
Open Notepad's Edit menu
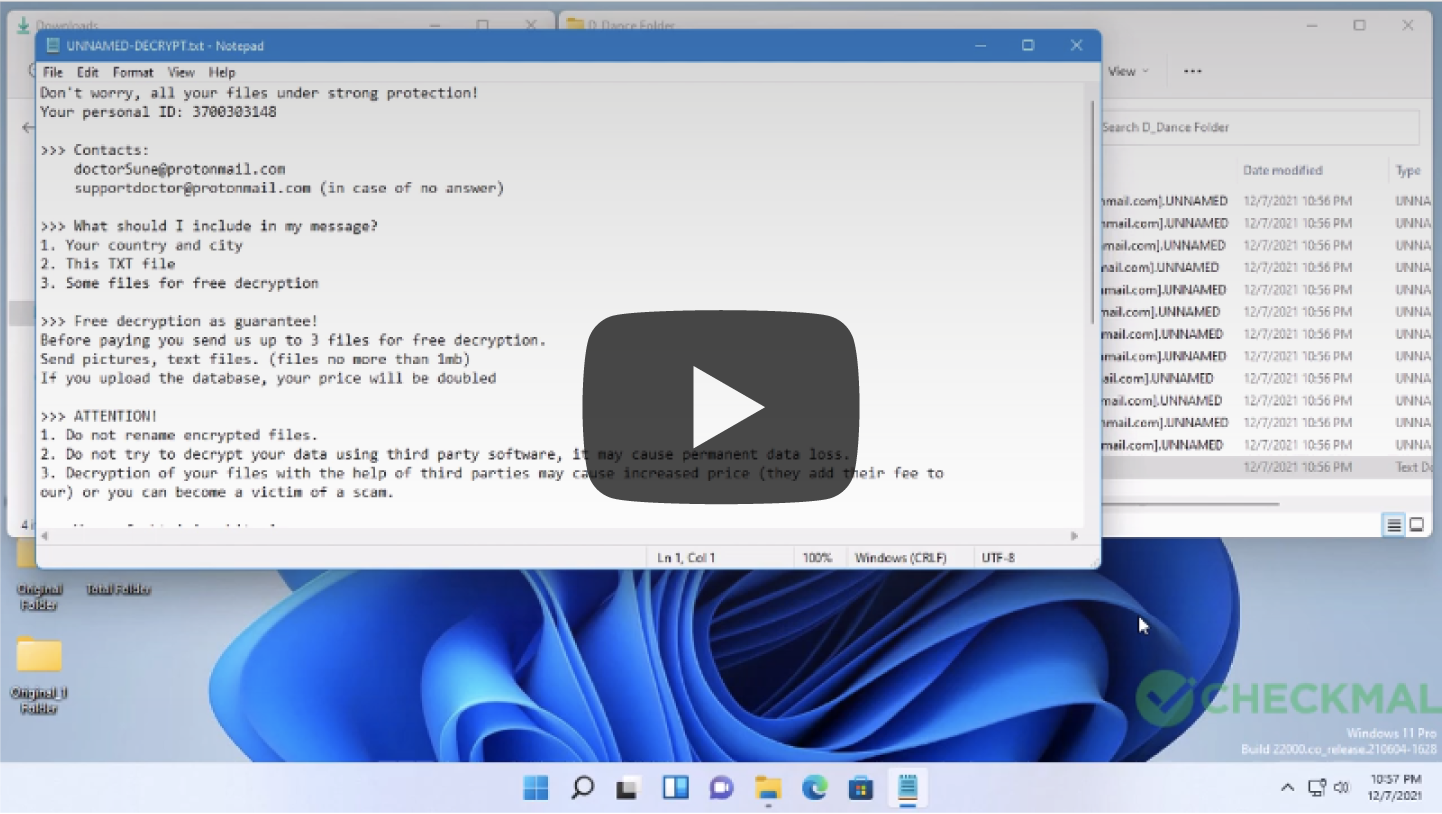pyautogui.click(x=88, y=72)
